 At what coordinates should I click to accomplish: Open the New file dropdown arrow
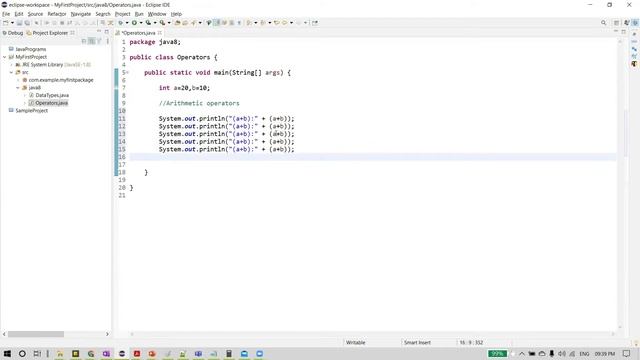click(x=12, y=23)
